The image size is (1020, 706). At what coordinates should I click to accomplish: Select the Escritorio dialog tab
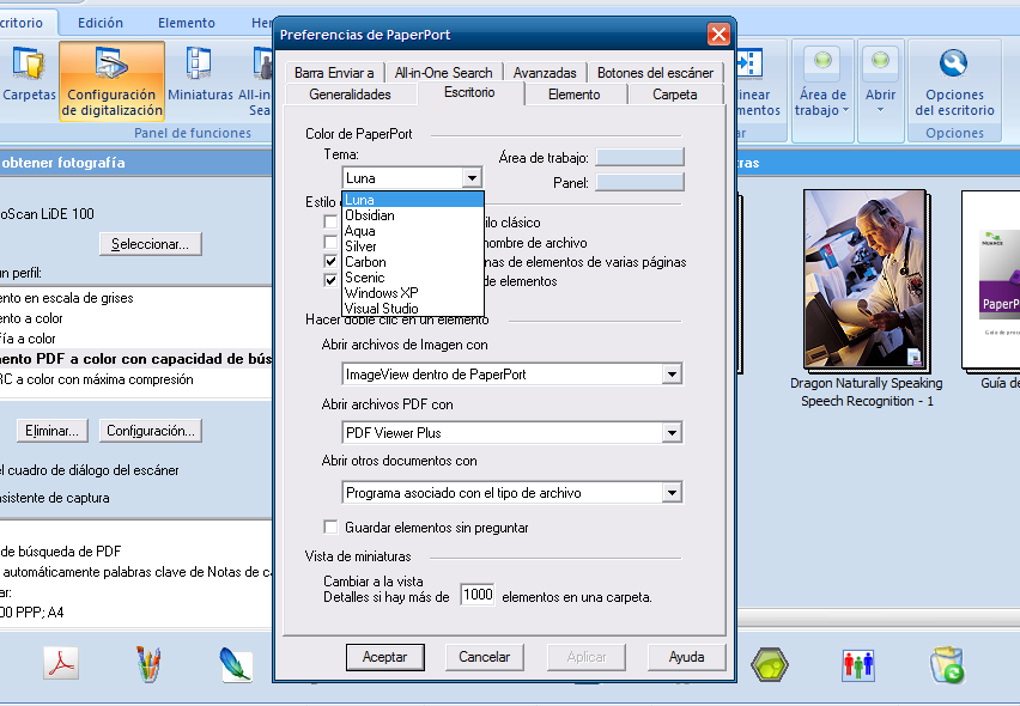[x=470, y=92]
